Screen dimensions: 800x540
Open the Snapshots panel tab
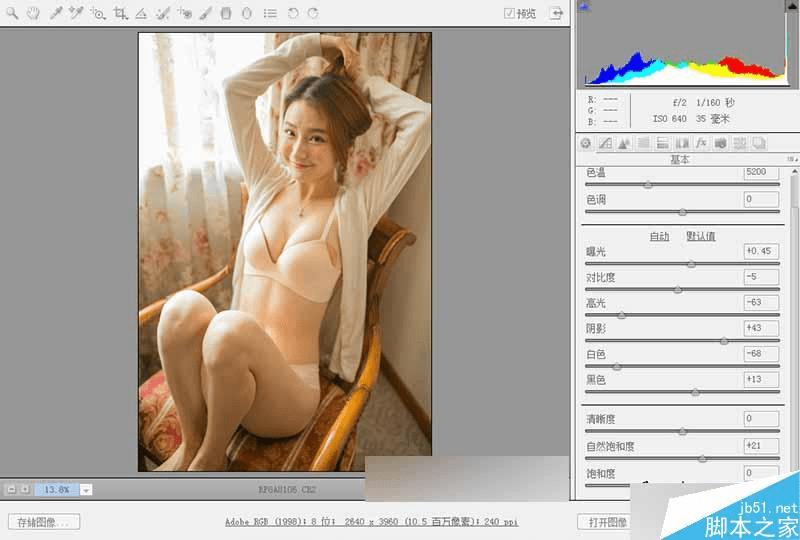point(759,143)
